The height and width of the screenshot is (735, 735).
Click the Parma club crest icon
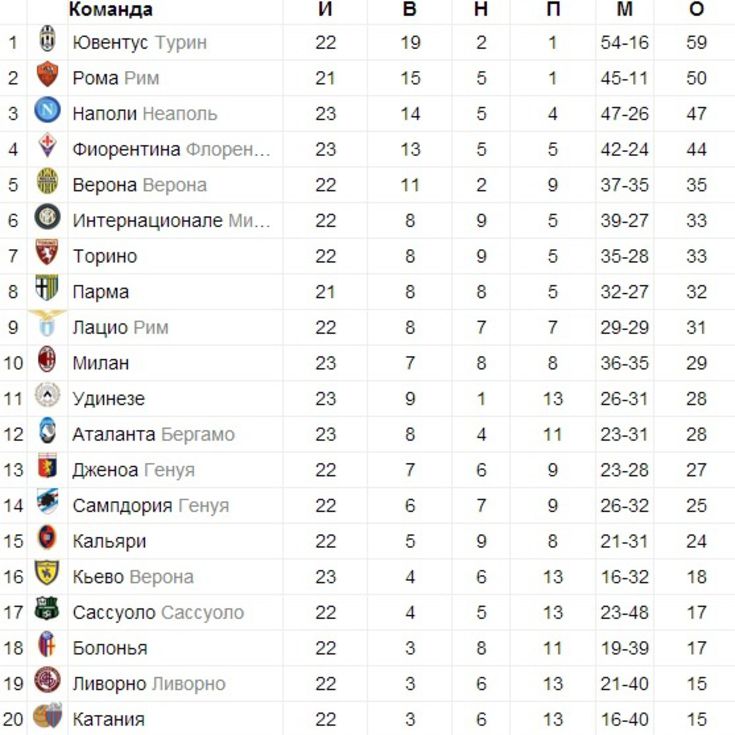[x=47, y=290]
